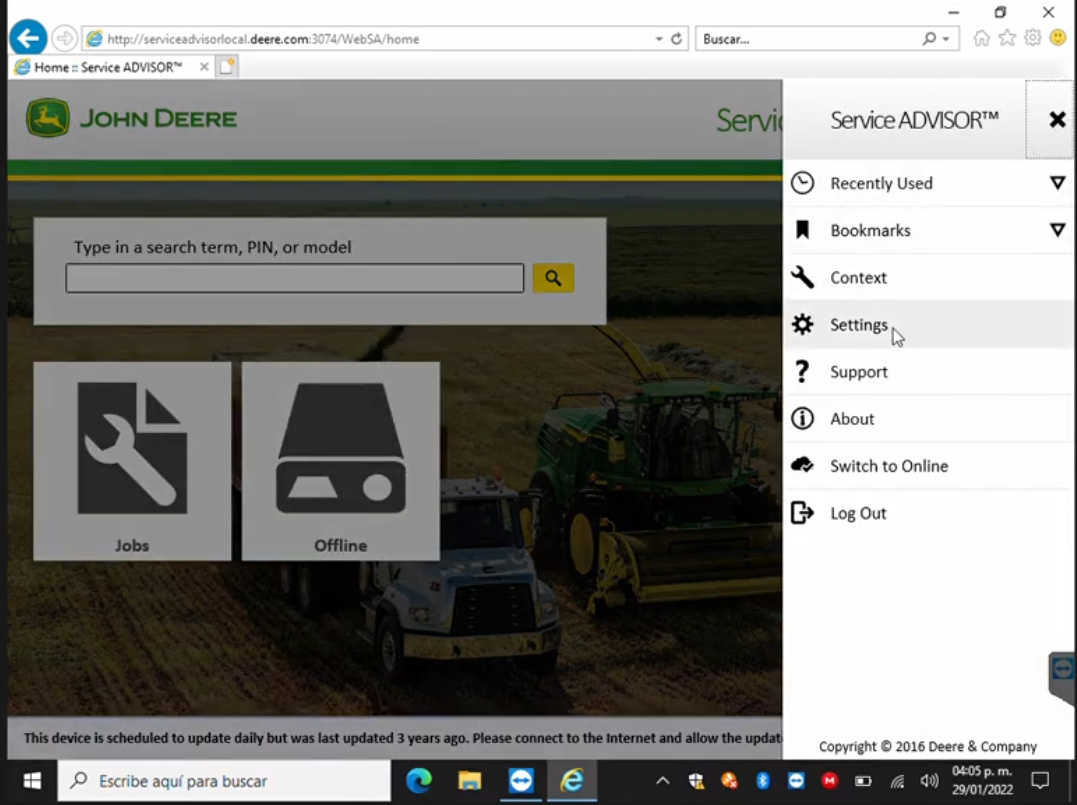Click the About info icon
This screenshot has height=805, width=1077.
click(803, 418)
